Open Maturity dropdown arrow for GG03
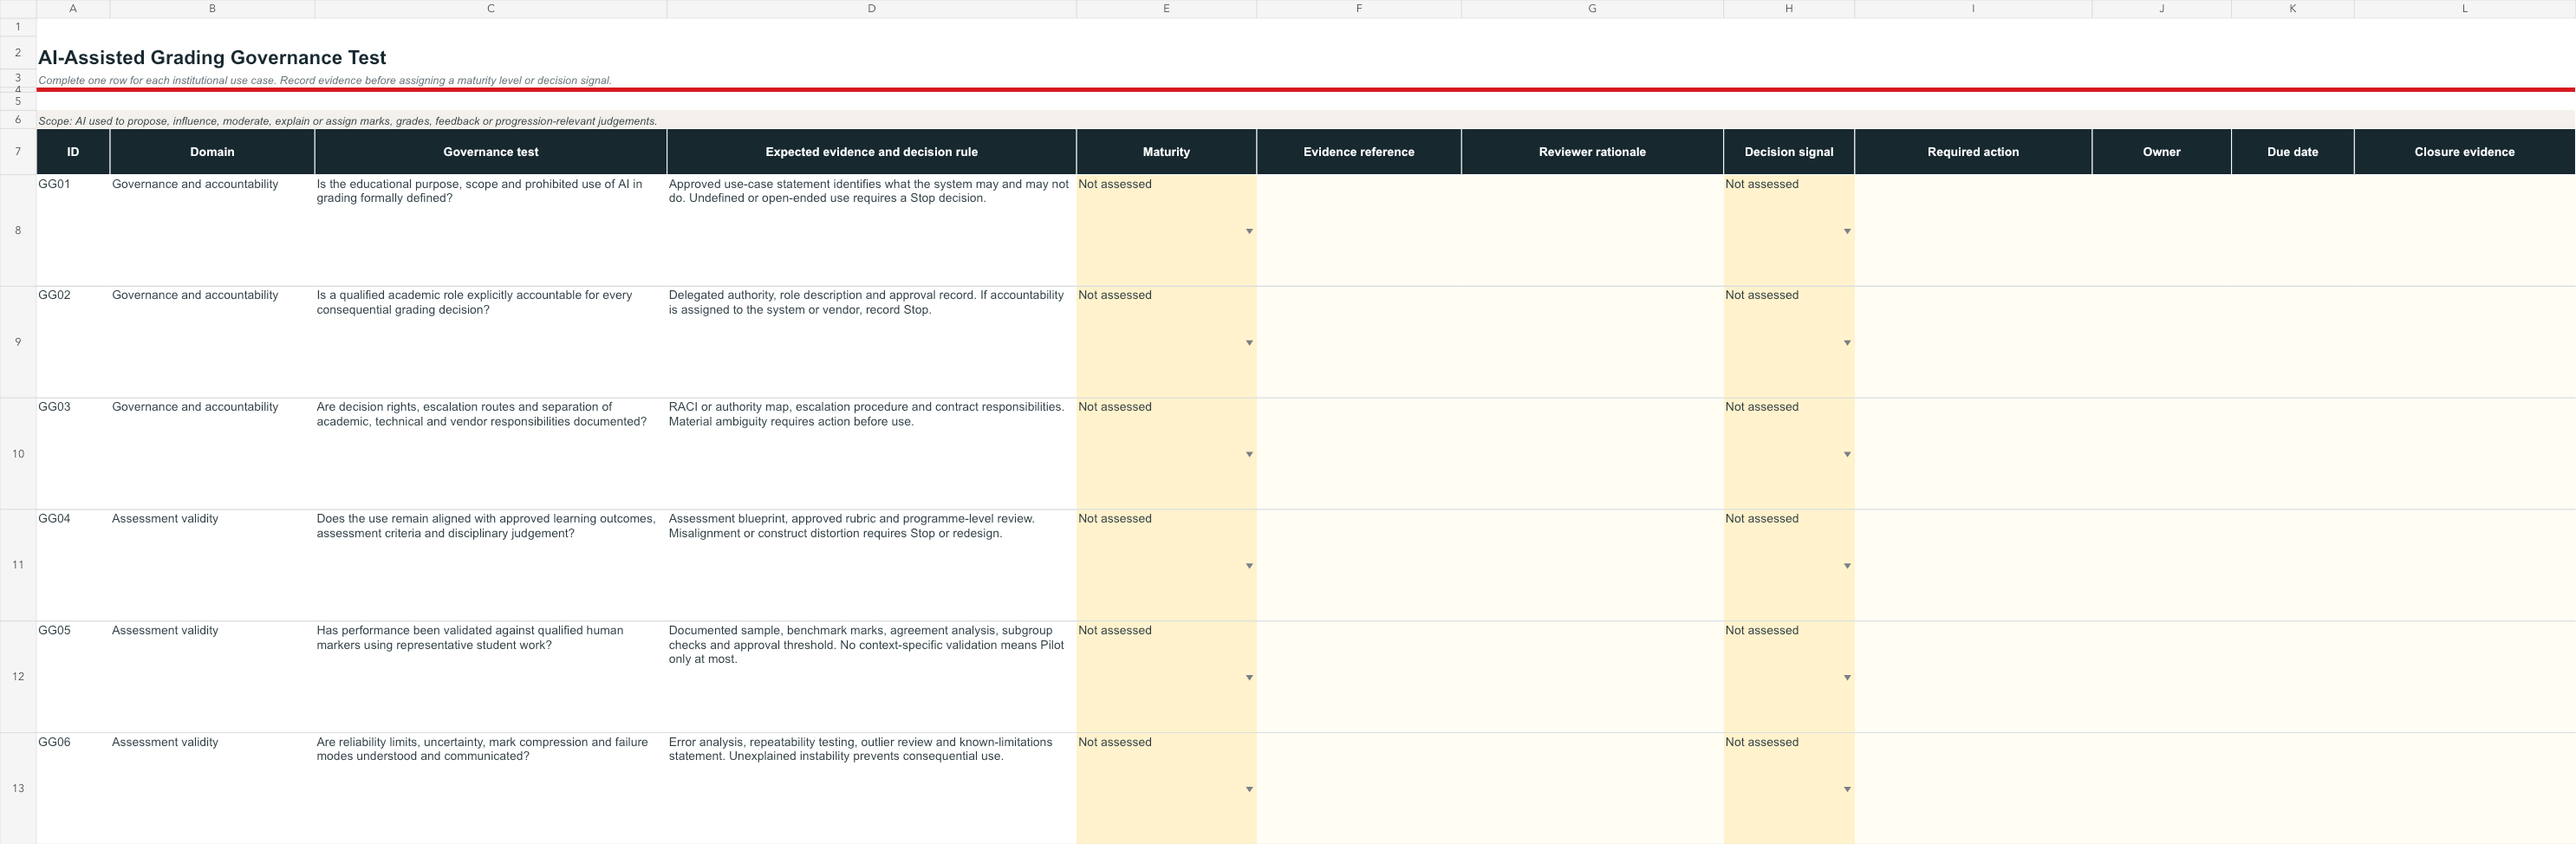Screen dimensions: 2576x844 click(1249, 454)
